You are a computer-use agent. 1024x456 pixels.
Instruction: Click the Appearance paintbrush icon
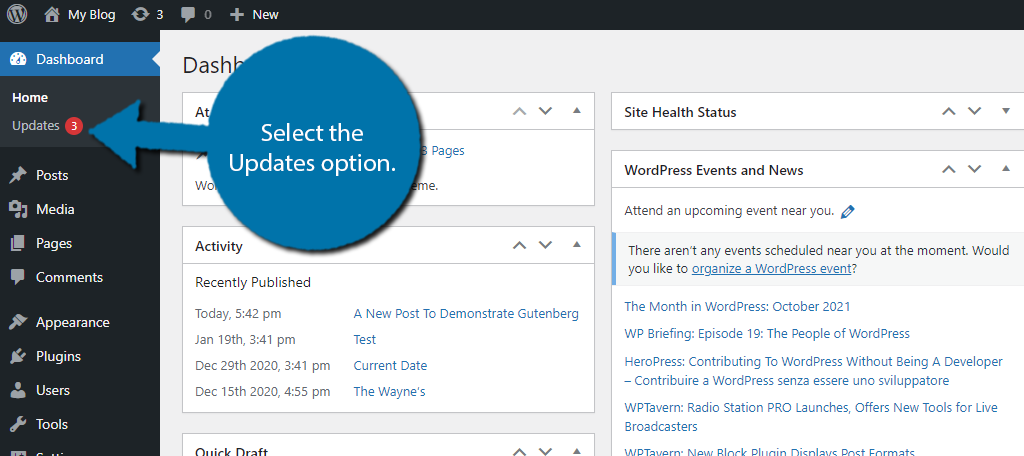click(18, 322)
